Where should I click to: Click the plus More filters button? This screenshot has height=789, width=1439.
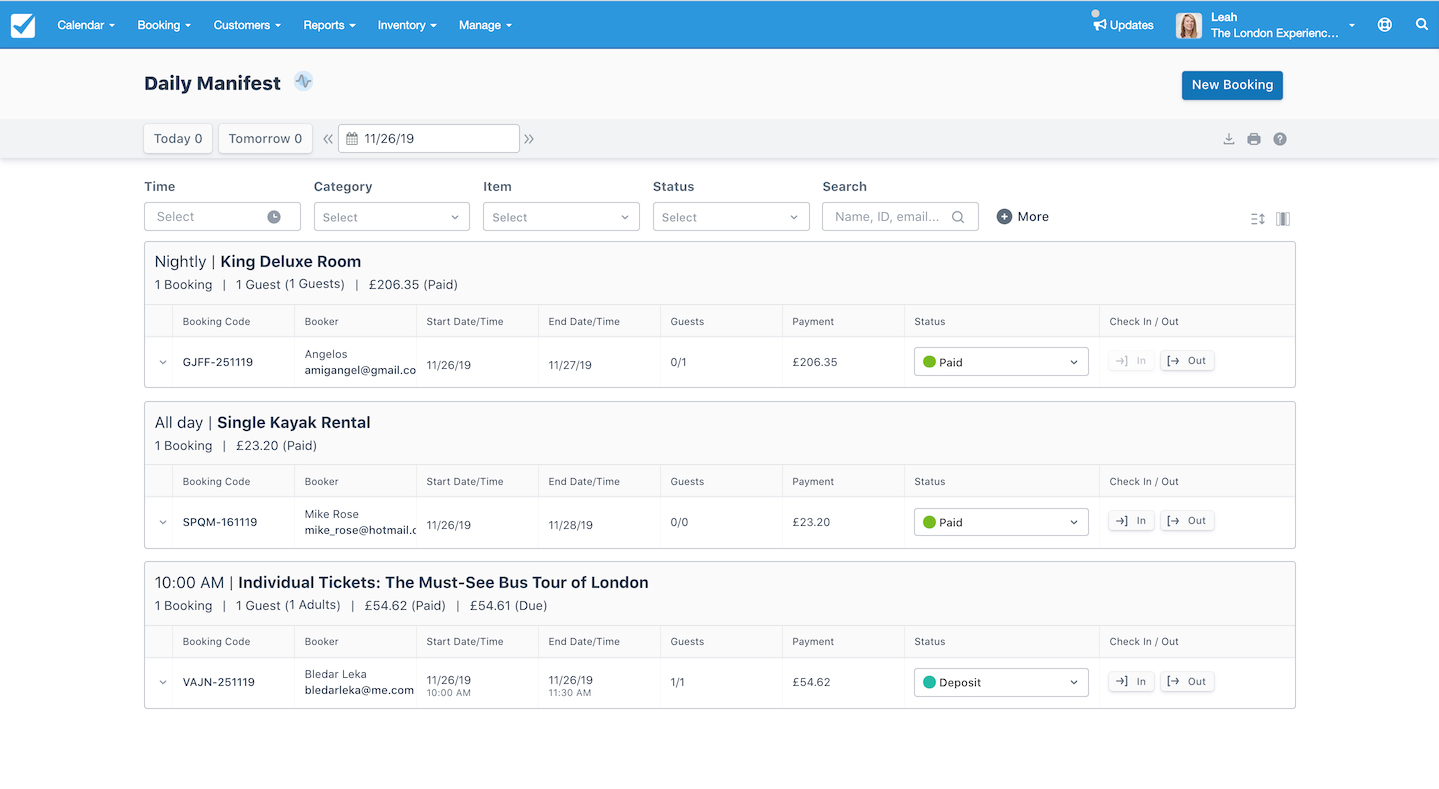pos(1023,217)
